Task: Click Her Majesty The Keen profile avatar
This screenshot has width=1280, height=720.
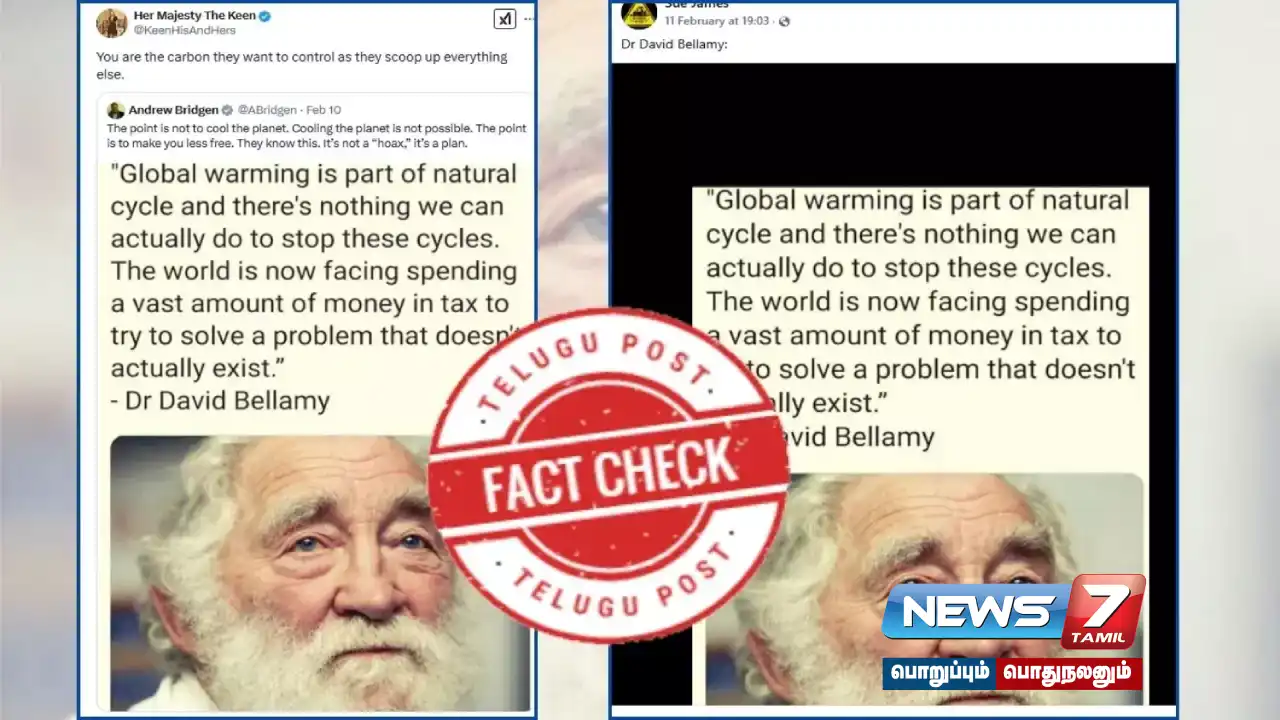Action: (x=111, y=22)
